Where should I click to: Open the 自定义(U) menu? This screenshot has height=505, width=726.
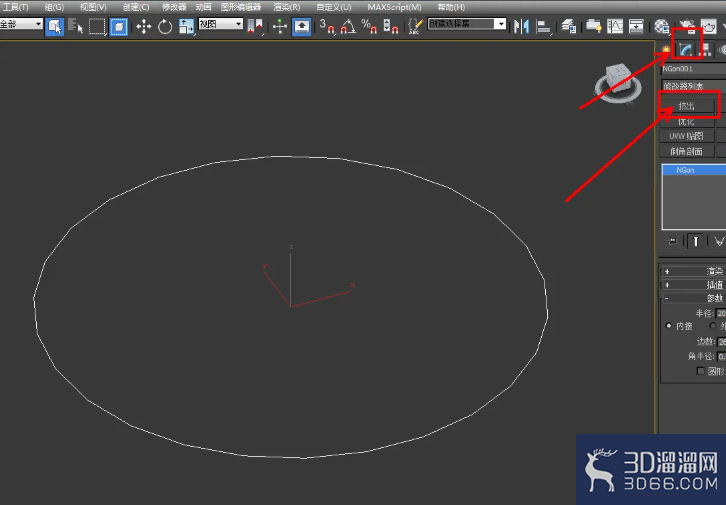[333, 7]
